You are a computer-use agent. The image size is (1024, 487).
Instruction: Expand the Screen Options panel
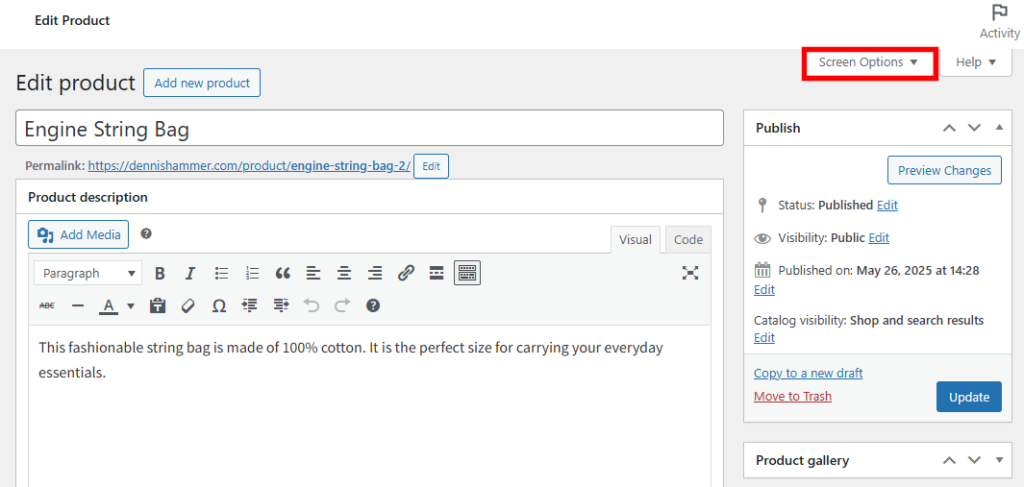click(868, 62)
